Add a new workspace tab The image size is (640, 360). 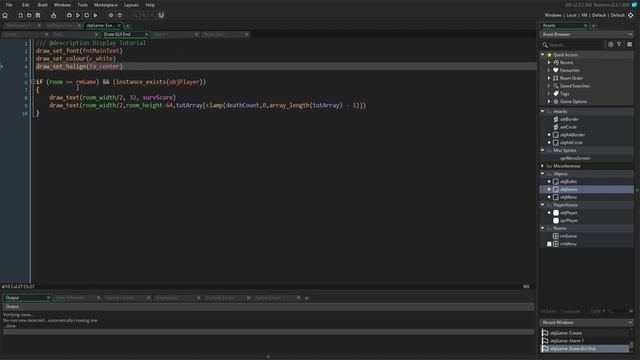click(128, 26)
